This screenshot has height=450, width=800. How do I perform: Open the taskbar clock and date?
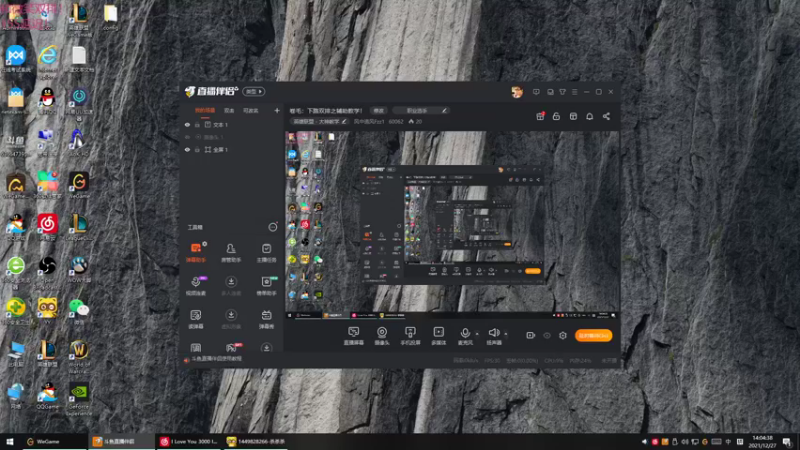point(762,442)
